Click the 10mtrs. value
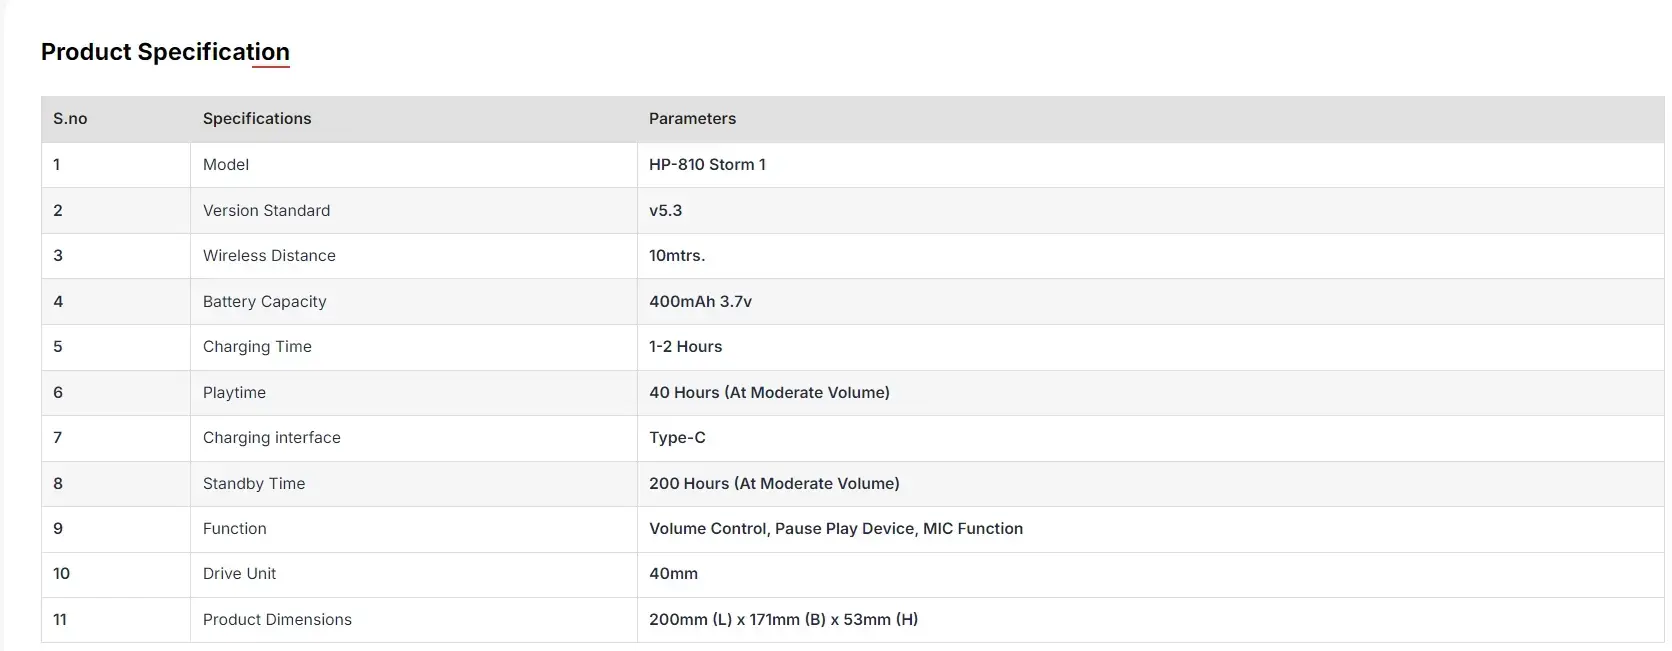Screen dimensions: 1672x651 [677, 256]
